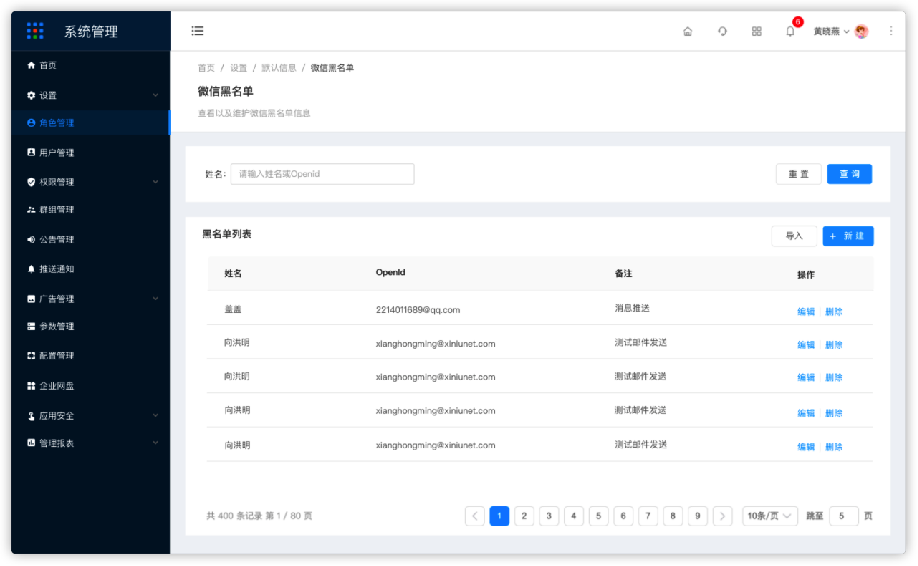Viewport: 918px width, 566px height.
Task: Expand the 广告管理 sidebar chevron
Action: coord(155,299)
